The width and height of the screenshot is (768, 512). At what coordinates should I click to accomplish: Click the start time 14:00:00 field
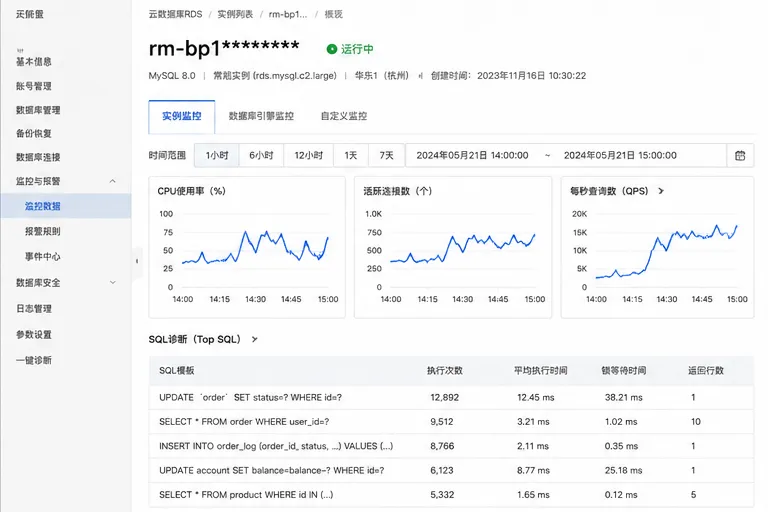pos(472,155)
